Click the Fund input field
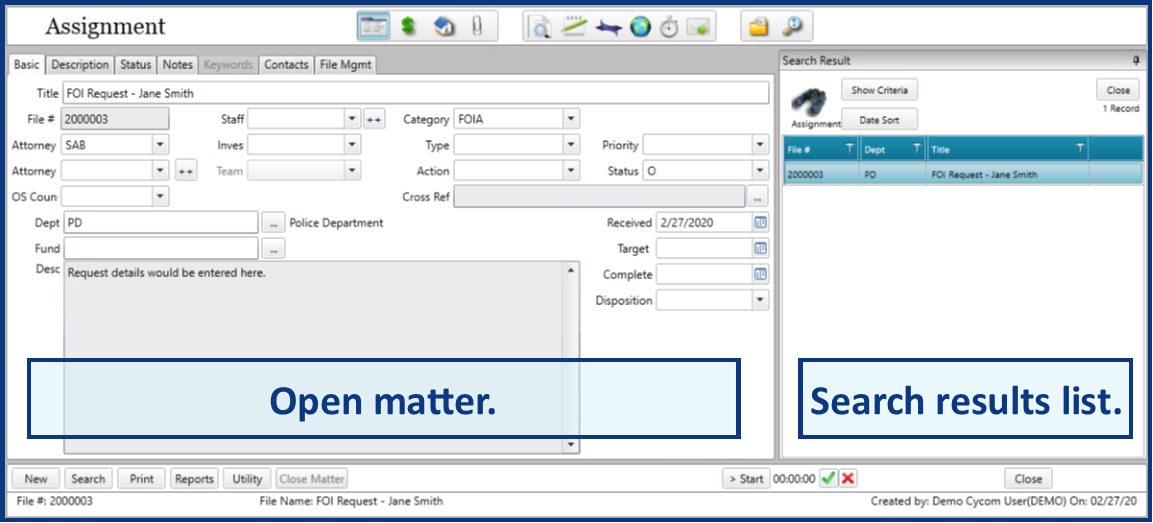The image size is (1153, 523). tap(160, 249)
